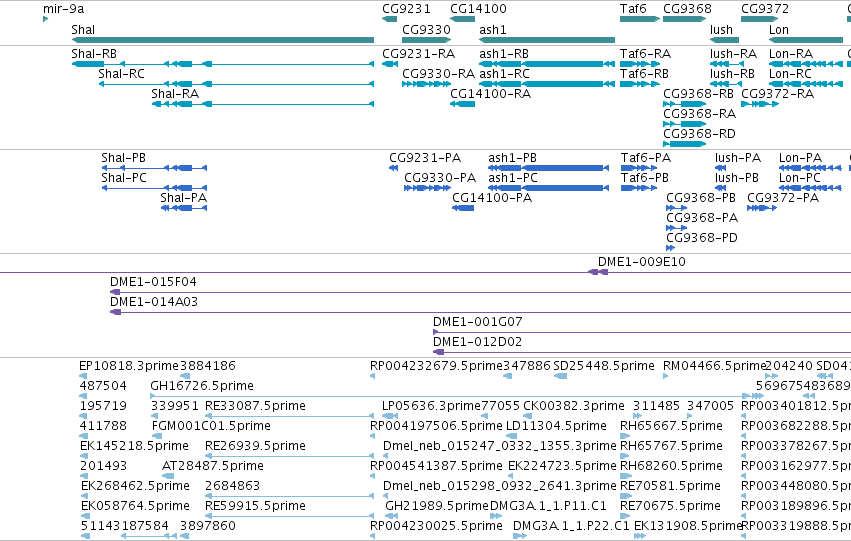Click the LD11304.5prime EST label
851x541 pixels.
(556, 427)
